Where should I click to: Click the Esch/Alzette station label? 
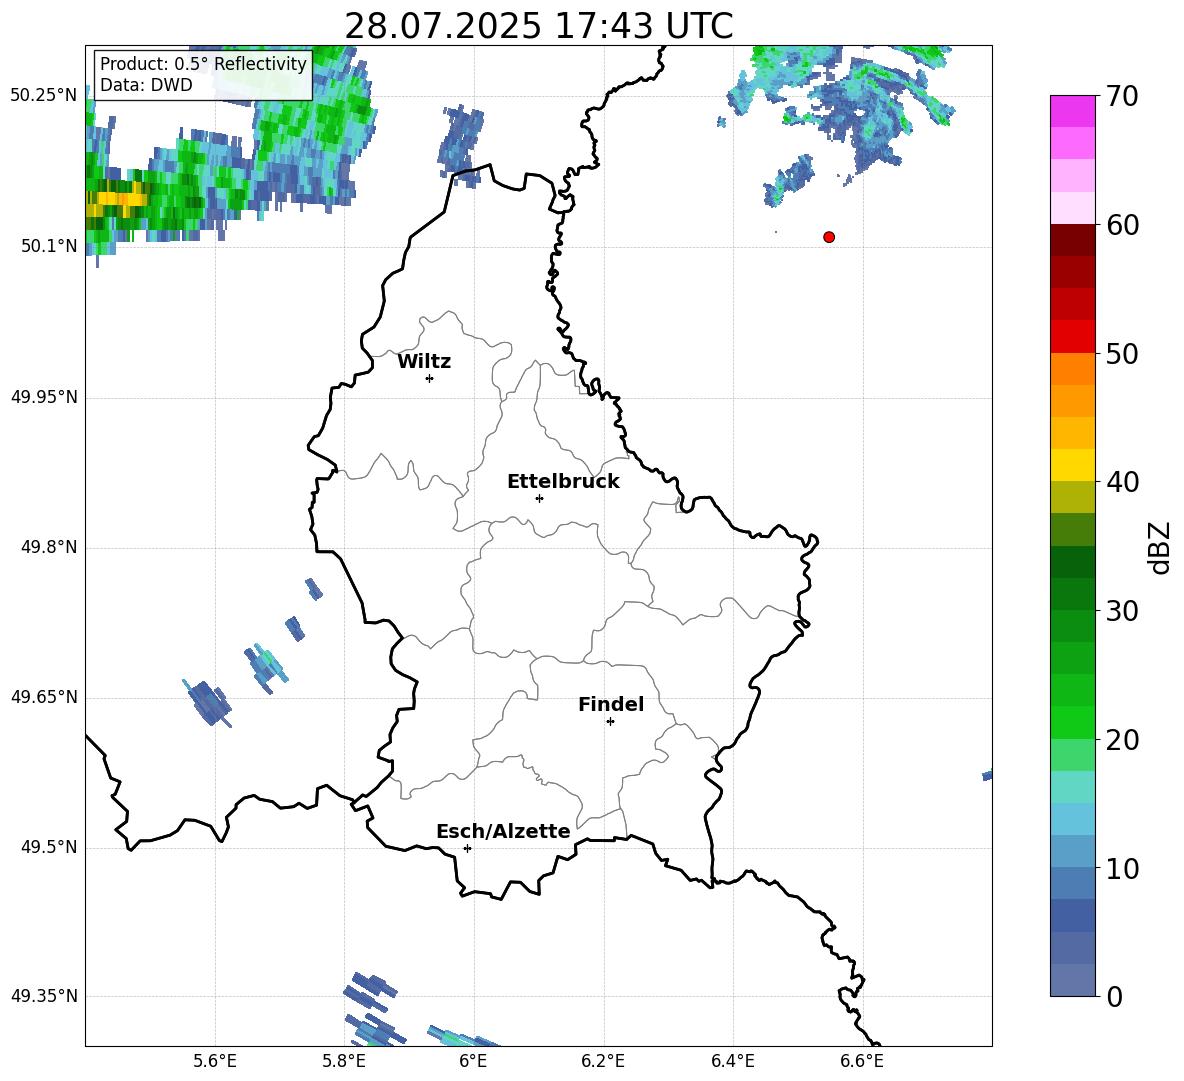(503, 831)
